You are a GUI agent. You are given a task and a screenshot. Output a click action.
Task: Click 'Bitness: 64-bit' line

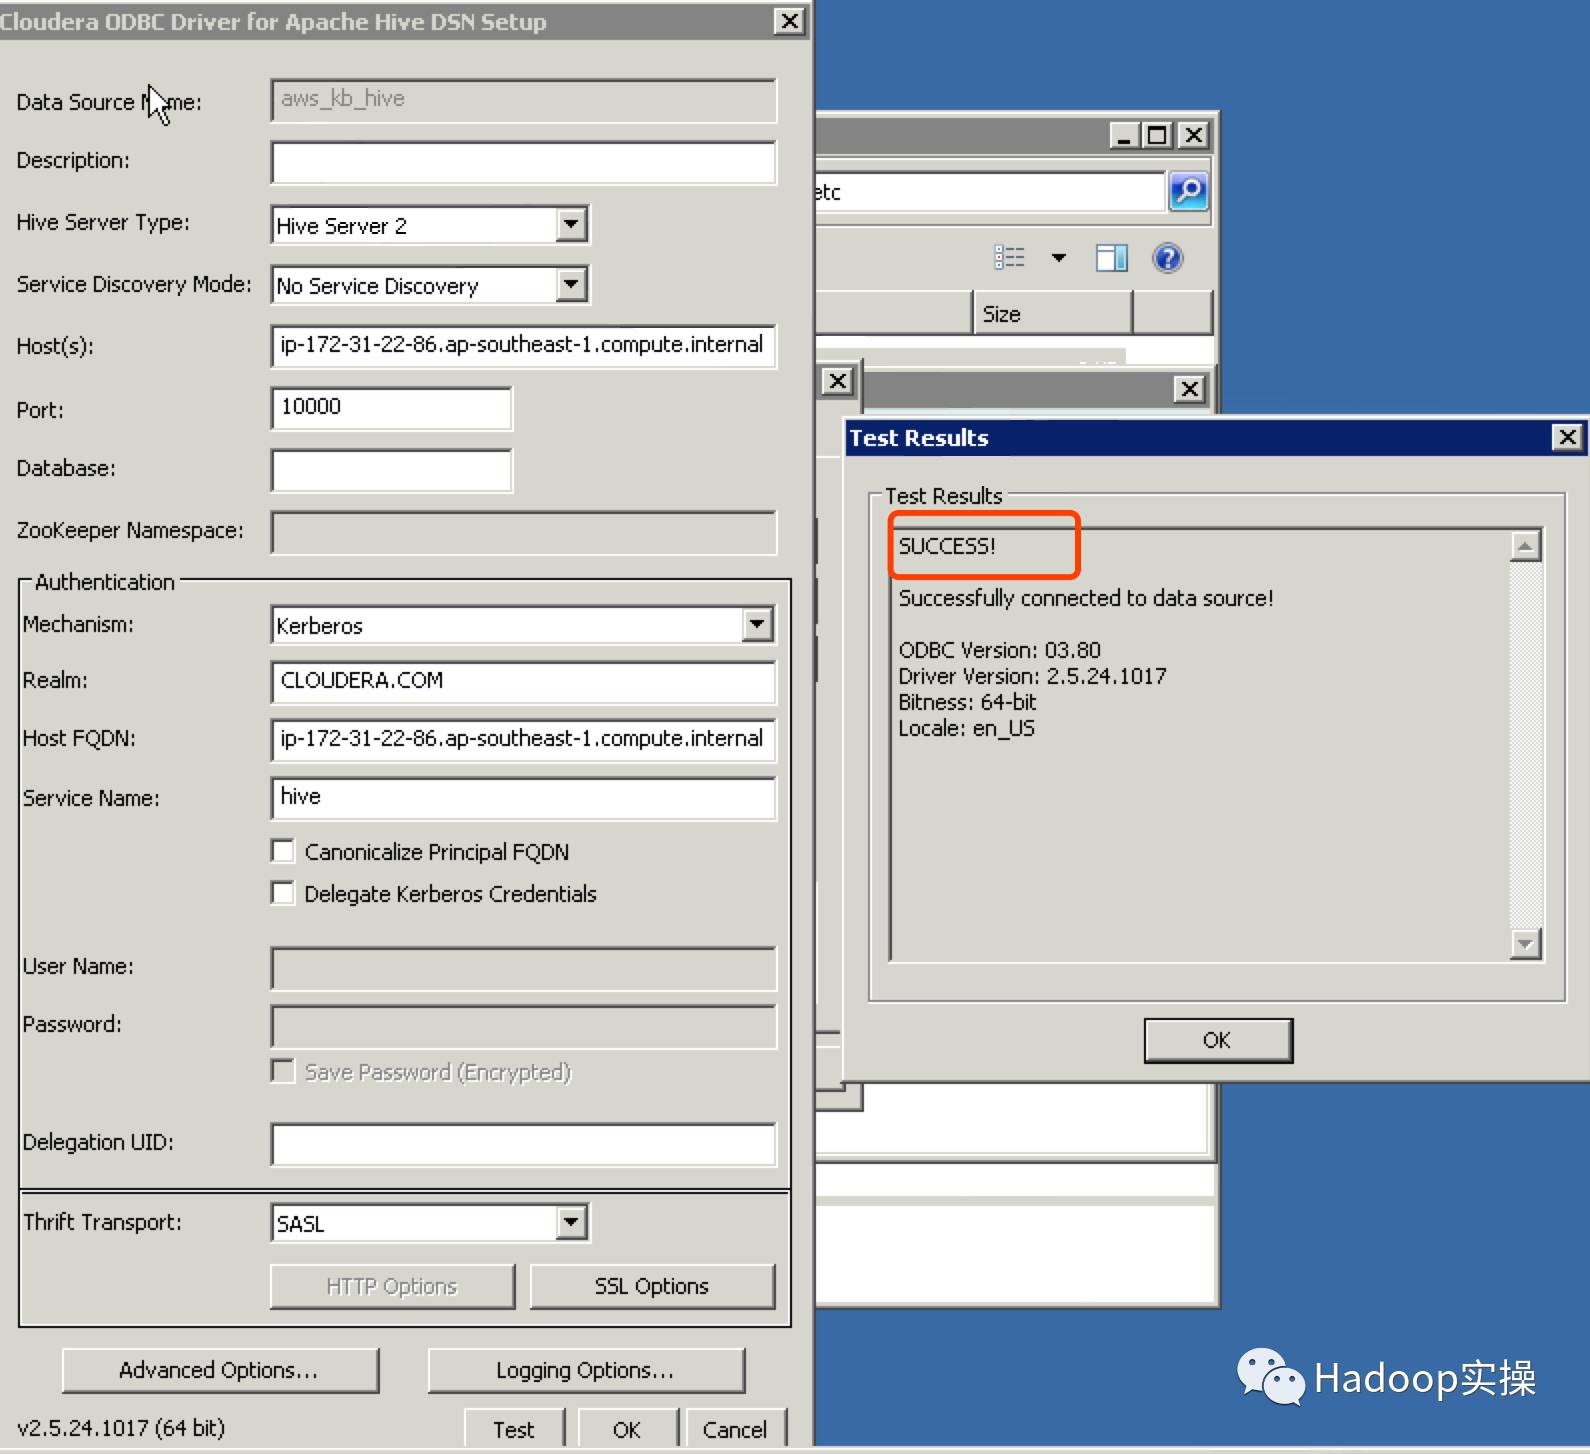[967, 702]
